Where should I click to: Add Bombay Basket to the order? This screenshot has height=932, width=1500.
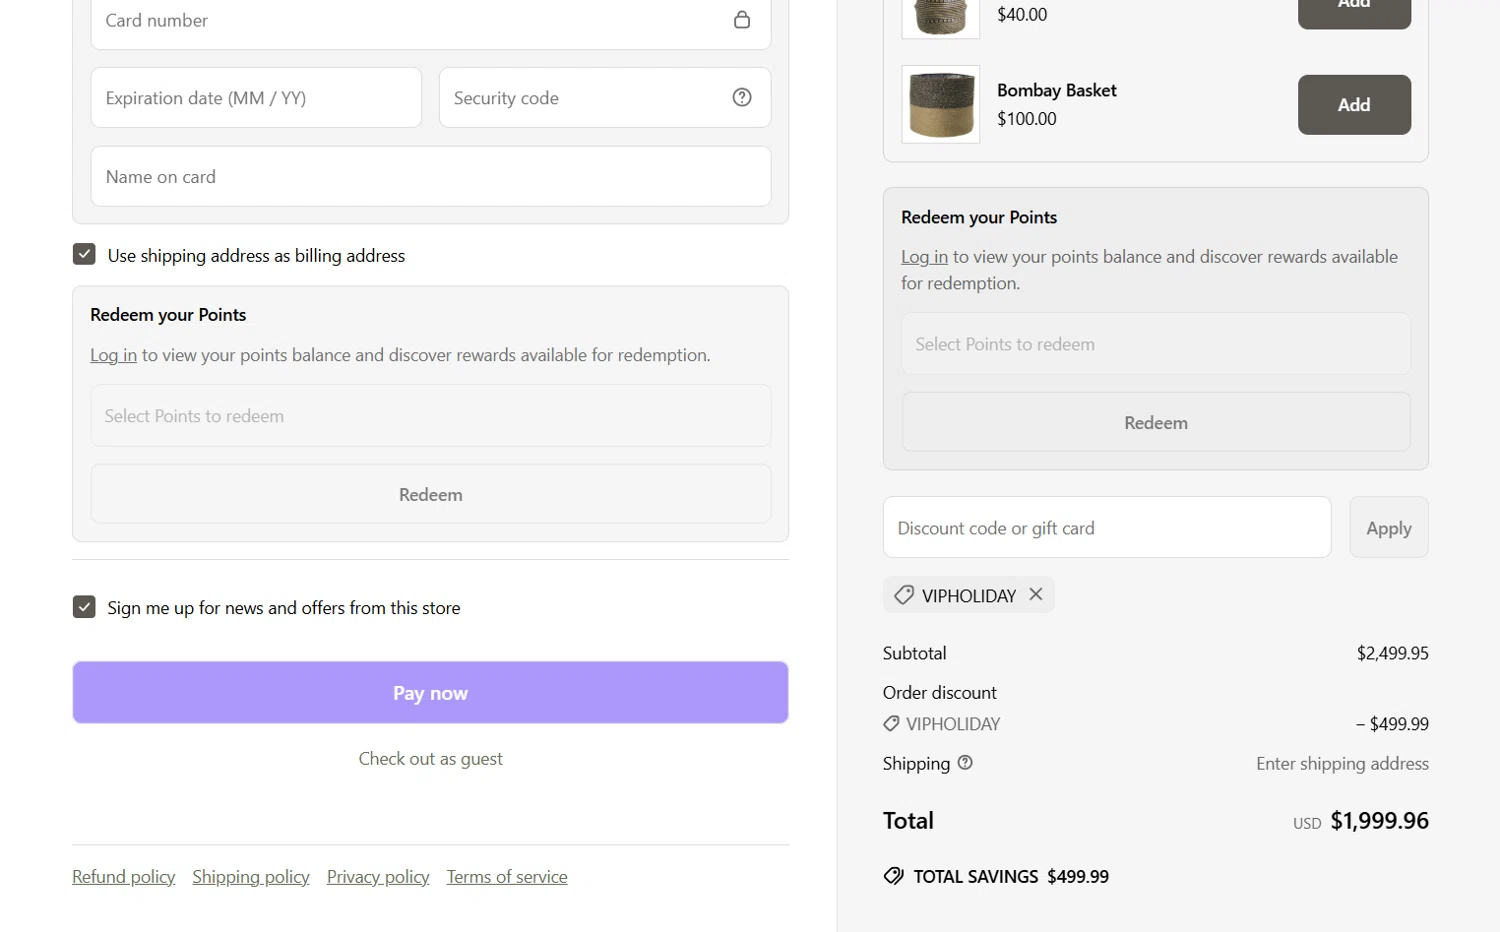pyautogui.click(x=1353, y=105)
